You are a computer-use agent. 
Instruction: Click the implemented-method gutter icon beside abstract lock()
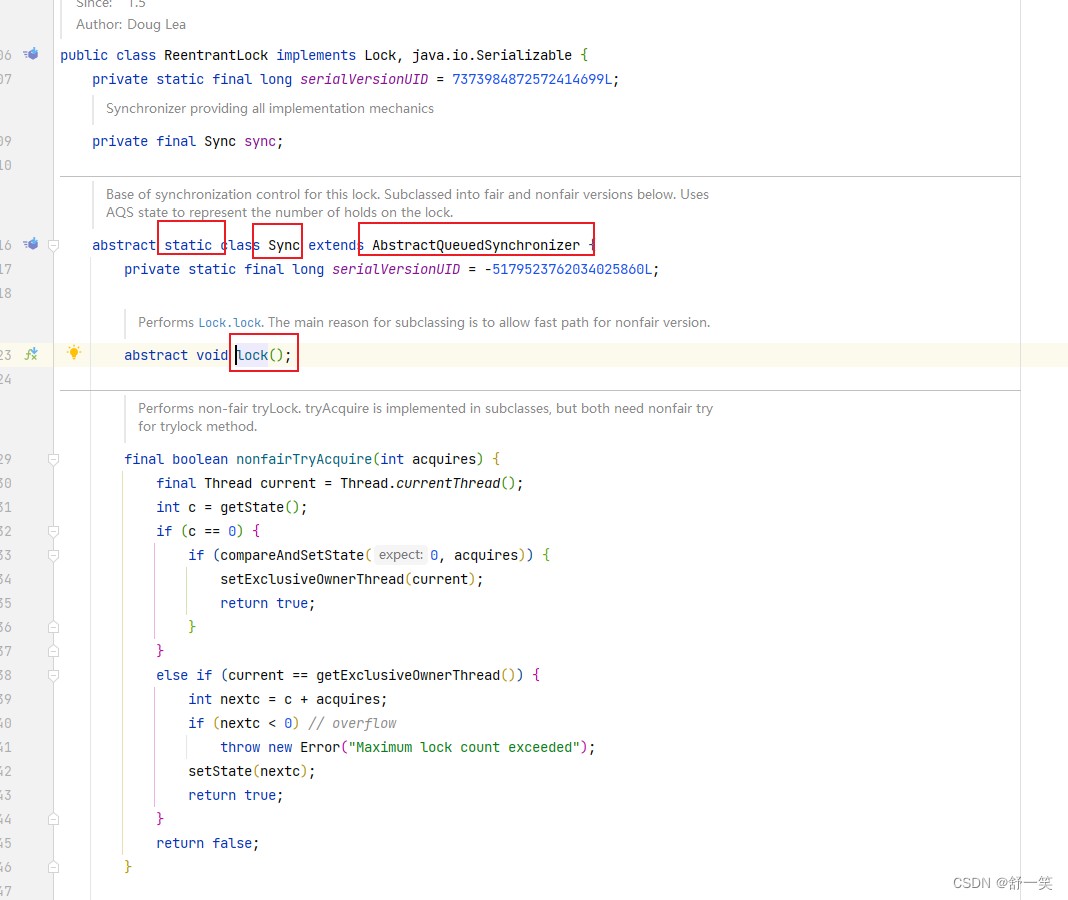(x=31, y=354)
